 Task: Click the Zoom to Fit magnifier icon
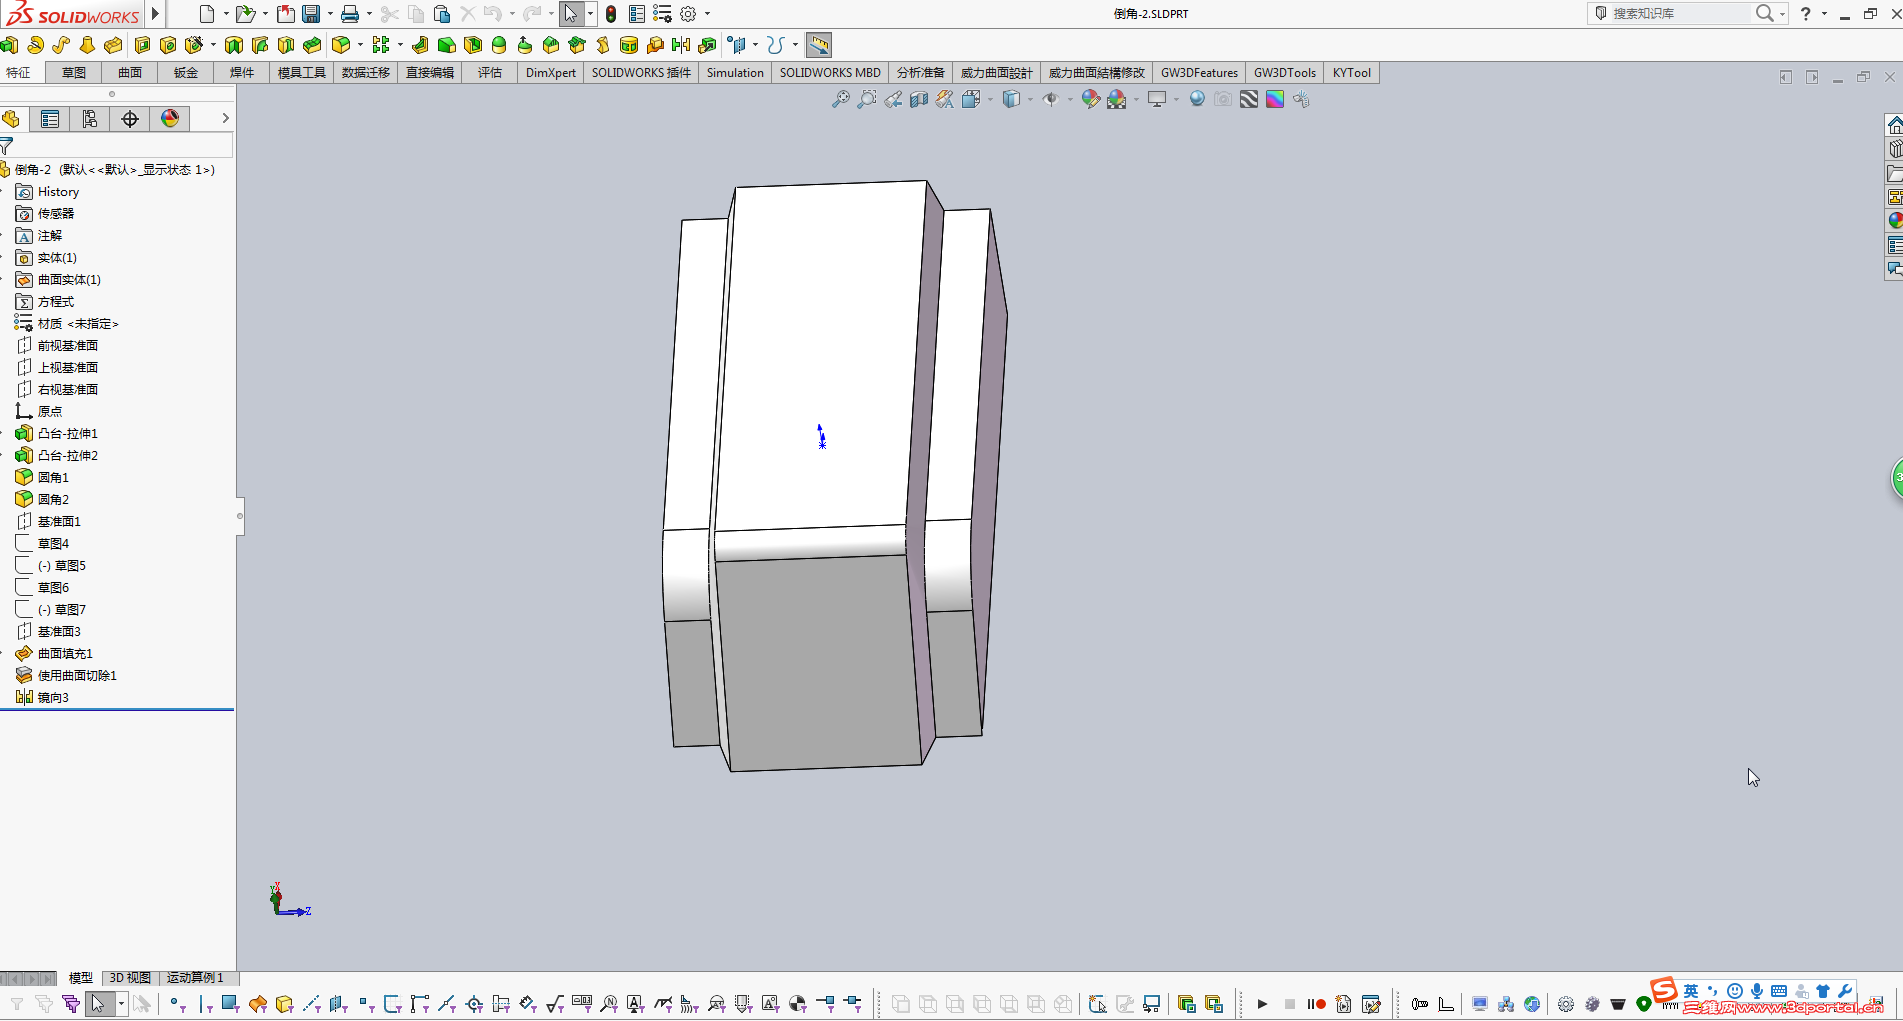tap(841, 99)
